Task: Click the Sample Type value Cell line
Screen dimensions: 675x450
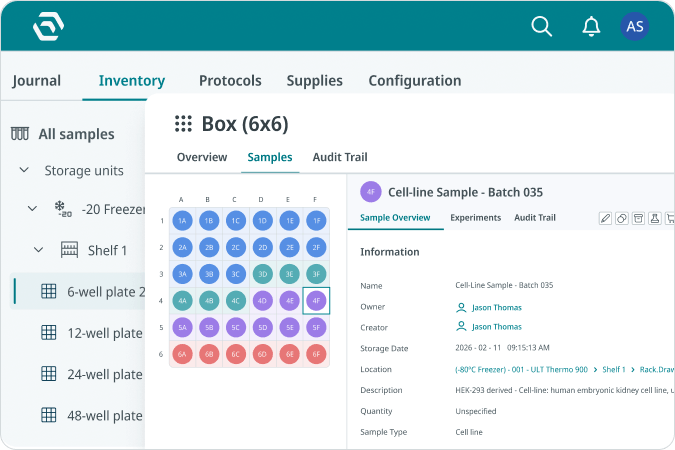Action: [469, 432]
